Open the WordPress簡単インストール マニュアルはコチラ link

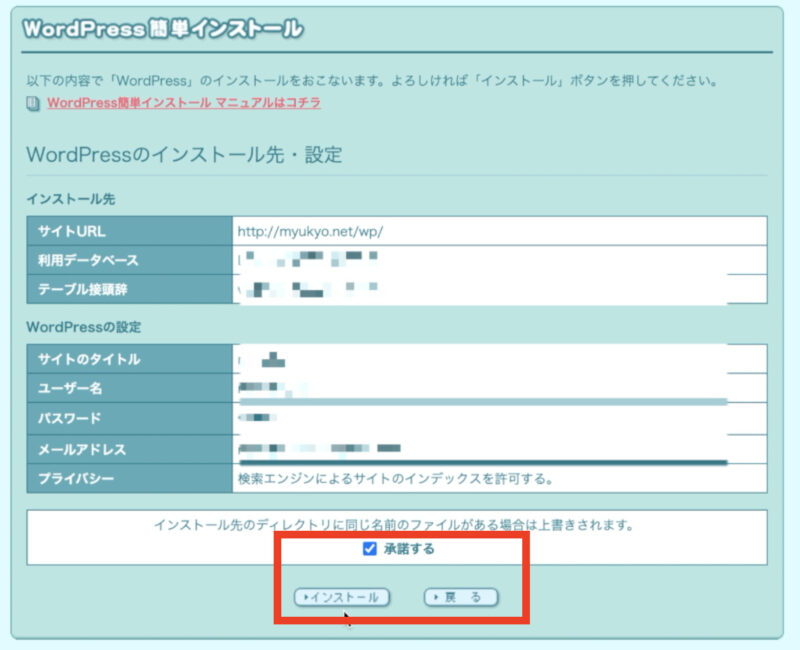[184, 103]
